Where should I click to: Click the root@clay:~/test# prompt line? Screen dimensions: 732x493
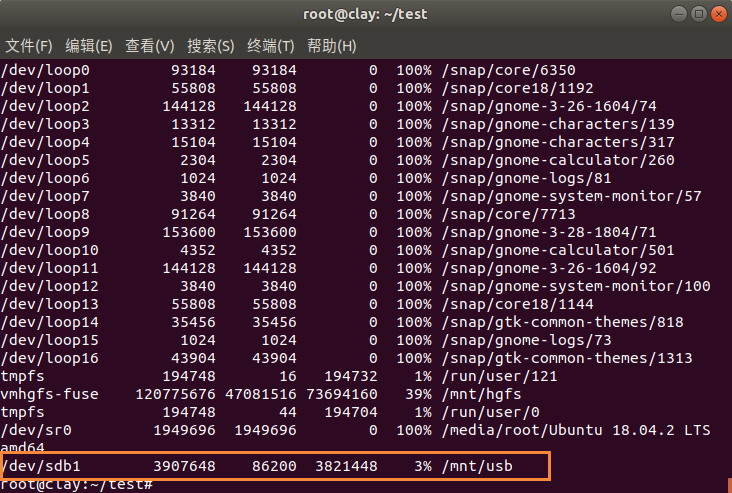[77, 486]
